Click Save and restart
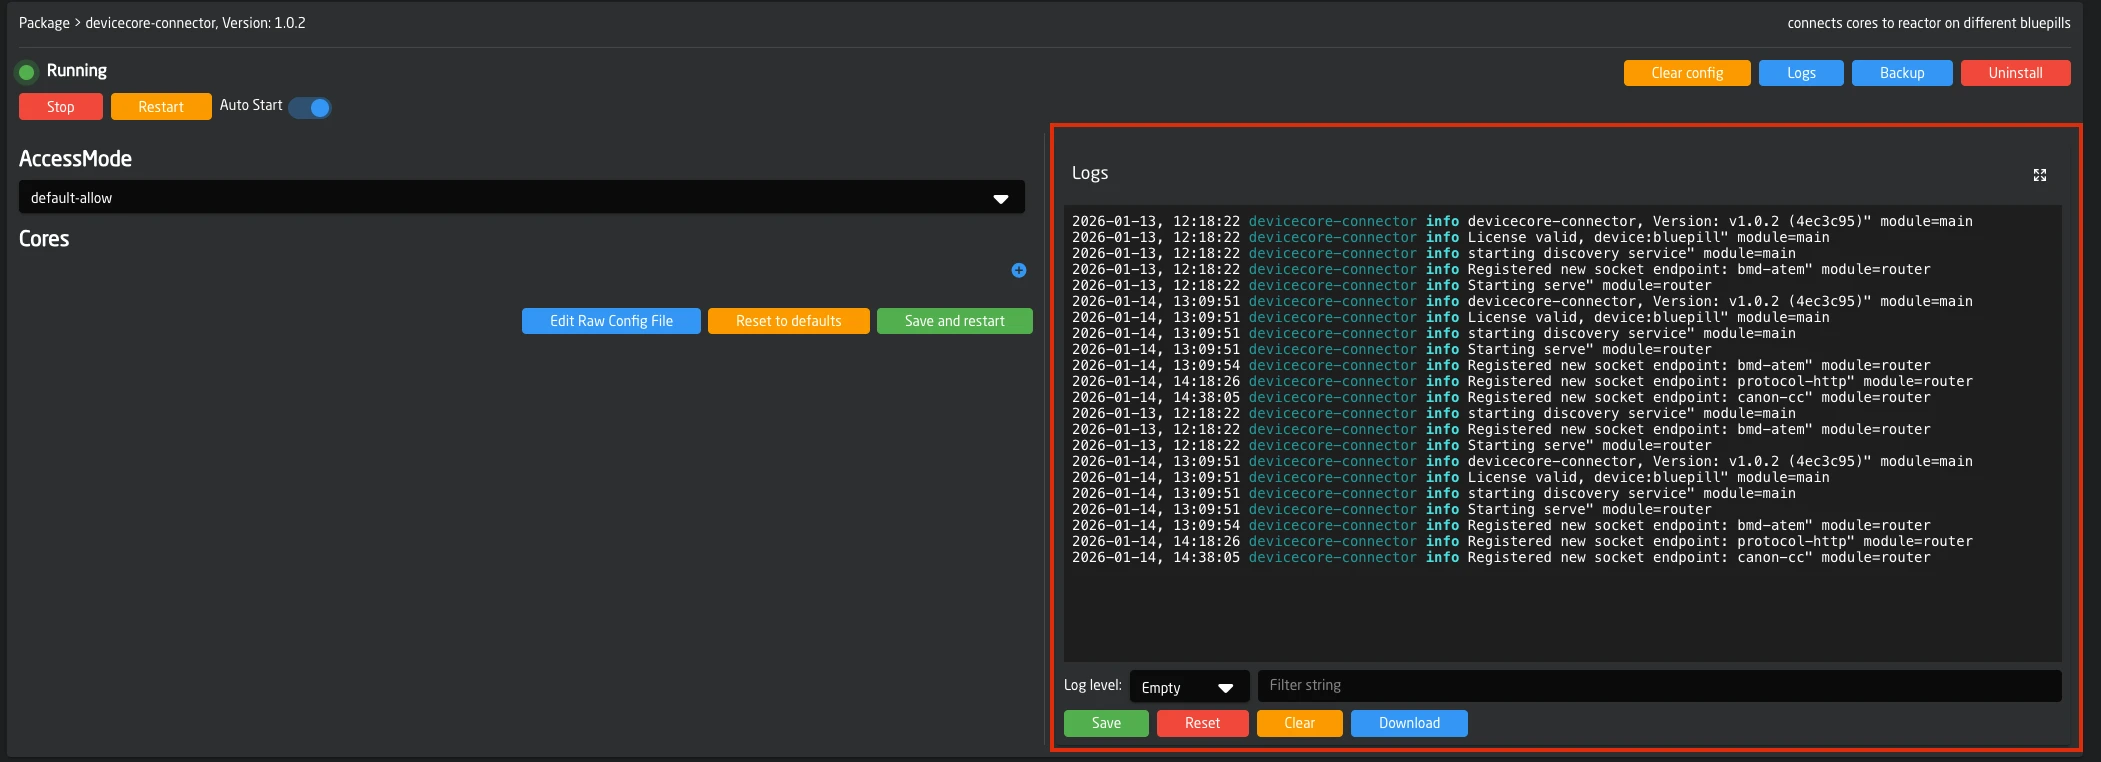Image resolution: width=2101 pixels, height=762 pixels. point(955,321)
